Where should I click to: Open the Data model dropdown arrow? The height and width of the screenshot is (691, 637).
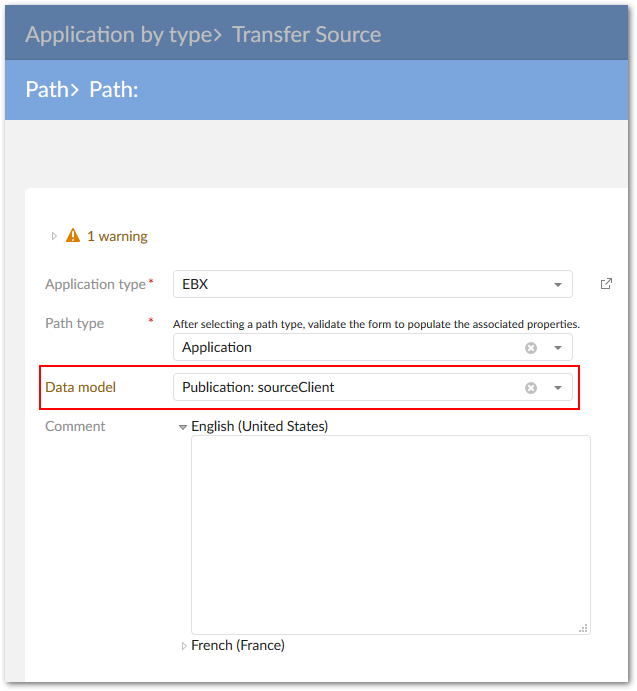coord(557,388)
